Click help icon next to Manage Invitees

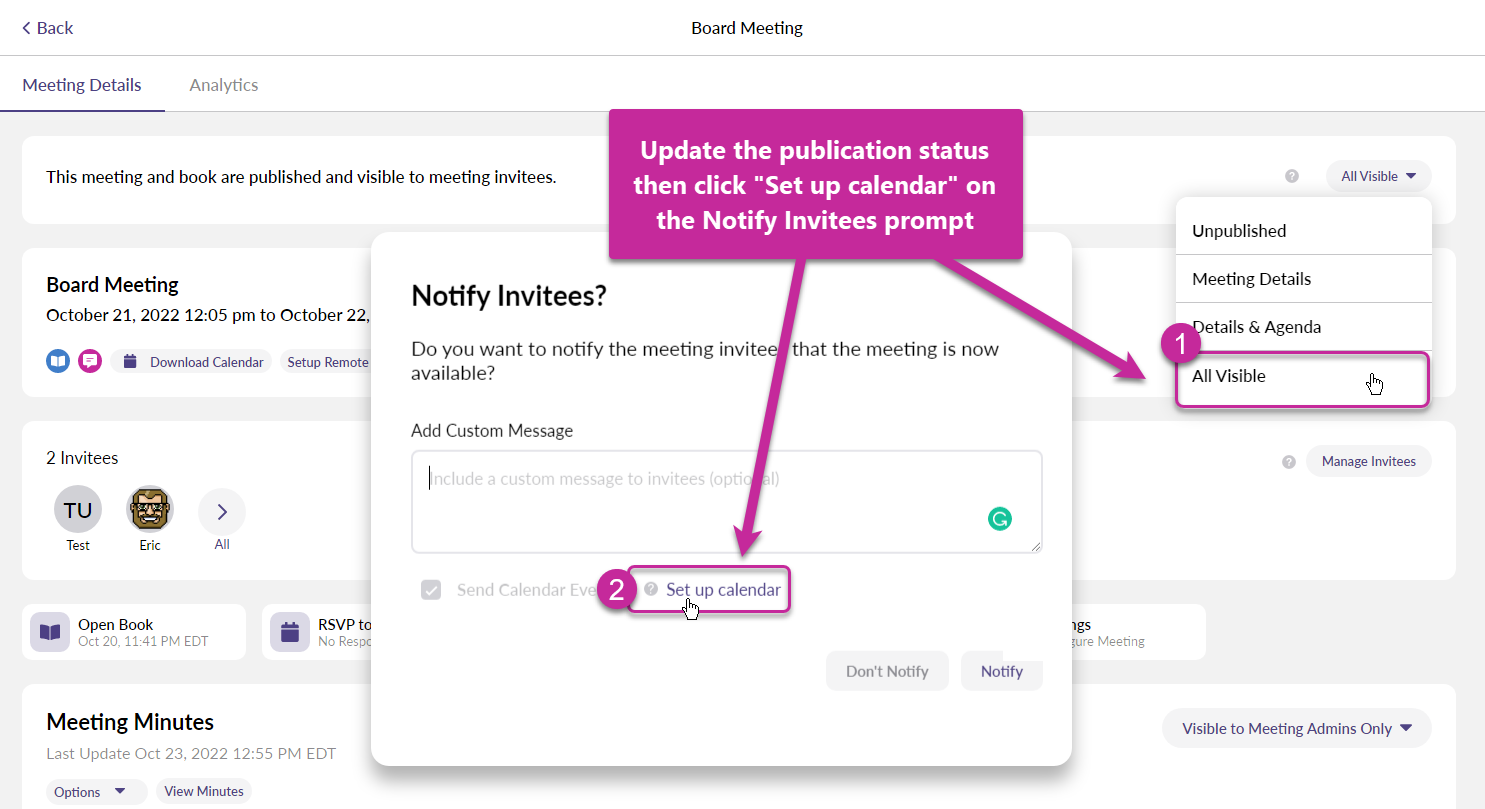click(1289, 462)
